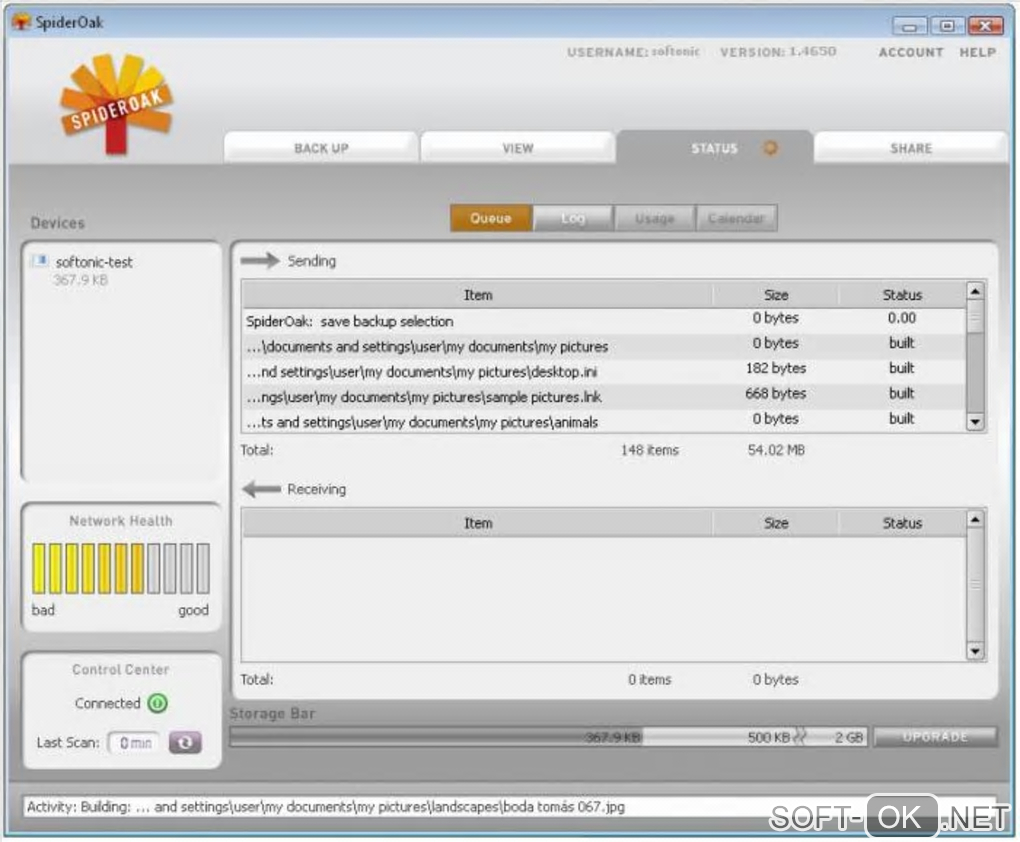
Task: Click the Storage Bar usage indicator
Action: (548, 737)
